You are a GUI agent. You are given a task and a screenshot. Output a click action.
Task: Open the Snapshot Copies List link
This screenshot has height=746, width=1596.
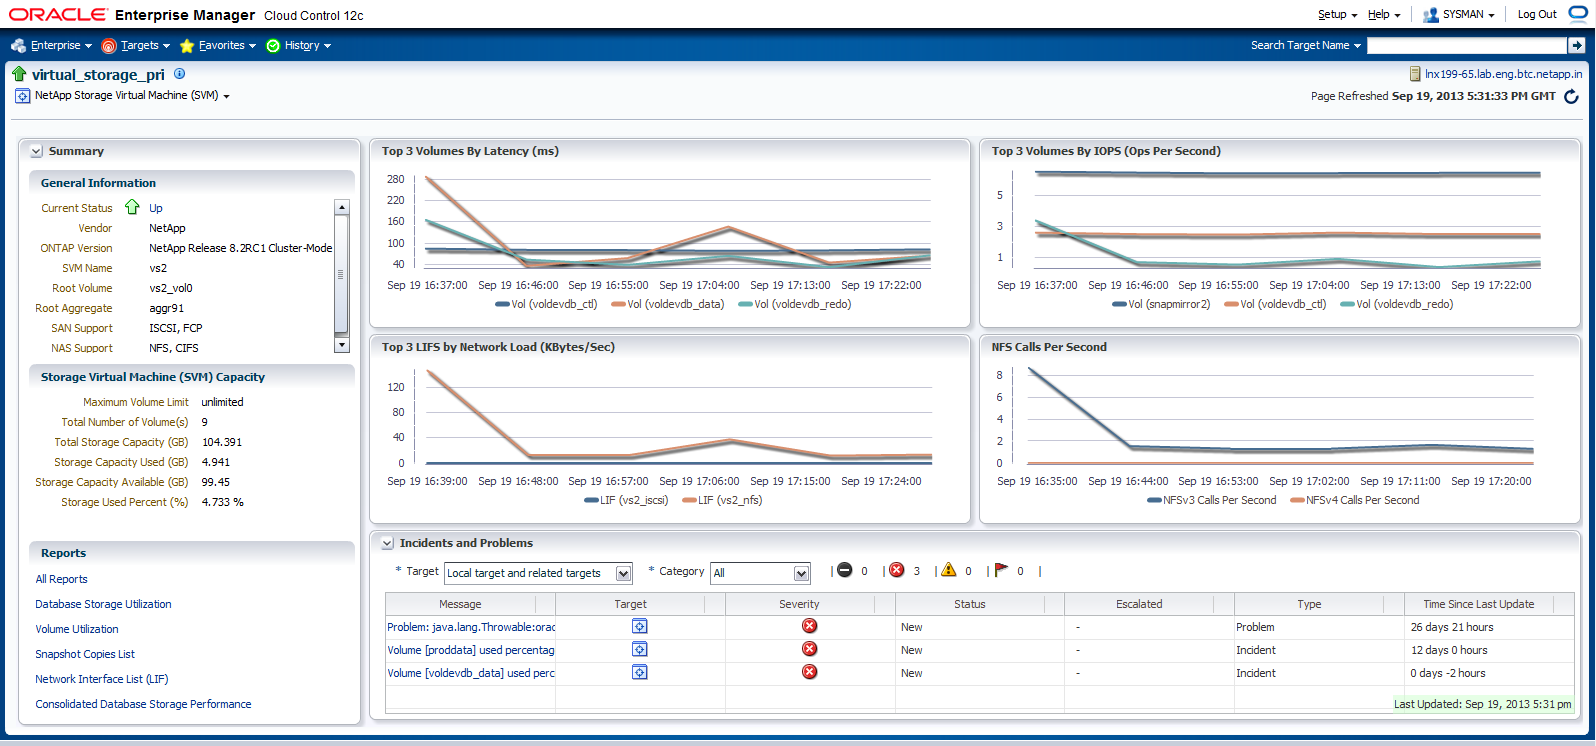(x=85, y=654)
